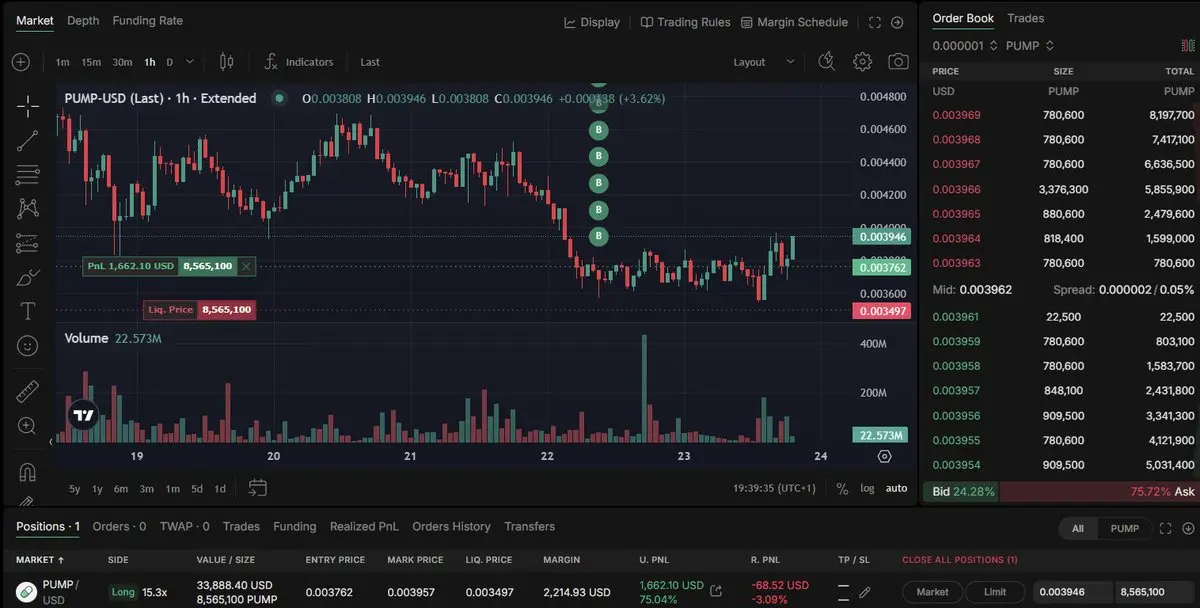Select the 15m timeframe
The image size is (1200, 608).
click(x=91, y=62)
